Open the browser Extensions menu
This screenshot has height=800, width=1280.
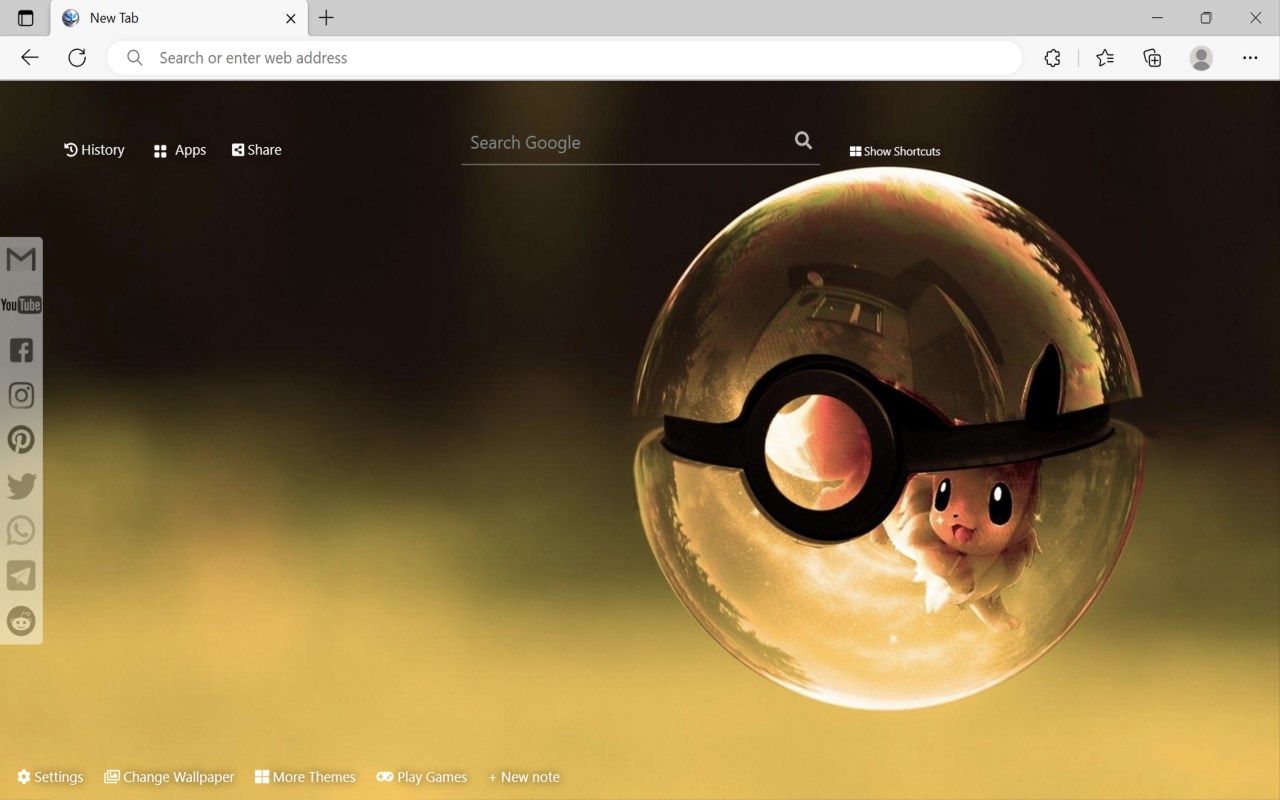(1052, 58)
